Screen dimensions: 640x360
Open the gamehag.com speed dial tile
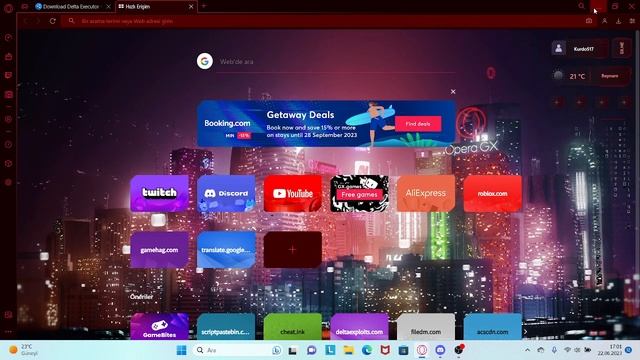[160, 250]
